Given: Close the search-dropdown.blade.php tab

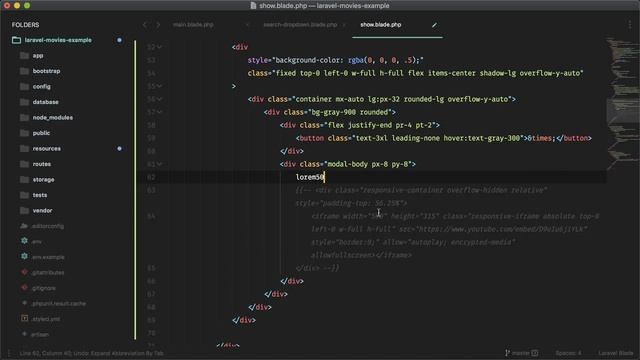Looking at the screenshot, I should point(344,25).
